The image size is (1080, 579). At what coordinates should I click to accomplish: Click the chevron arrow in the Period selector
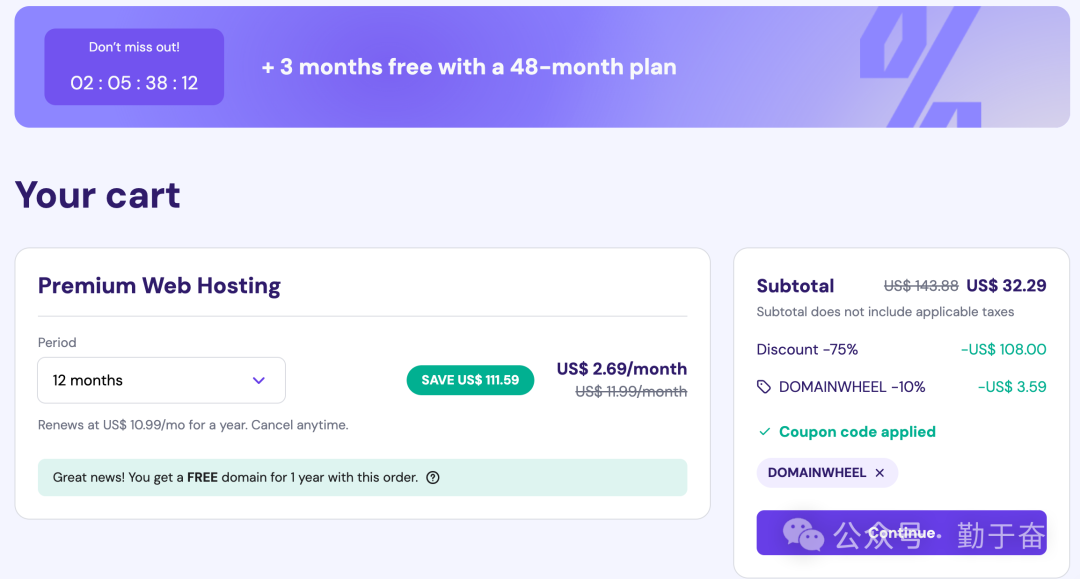pos(259,381)
